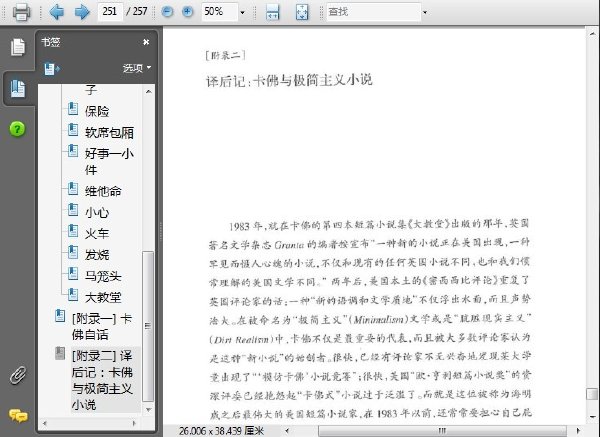
Task: Zoom in with the plus button
Action: click(x=187, y=11)
